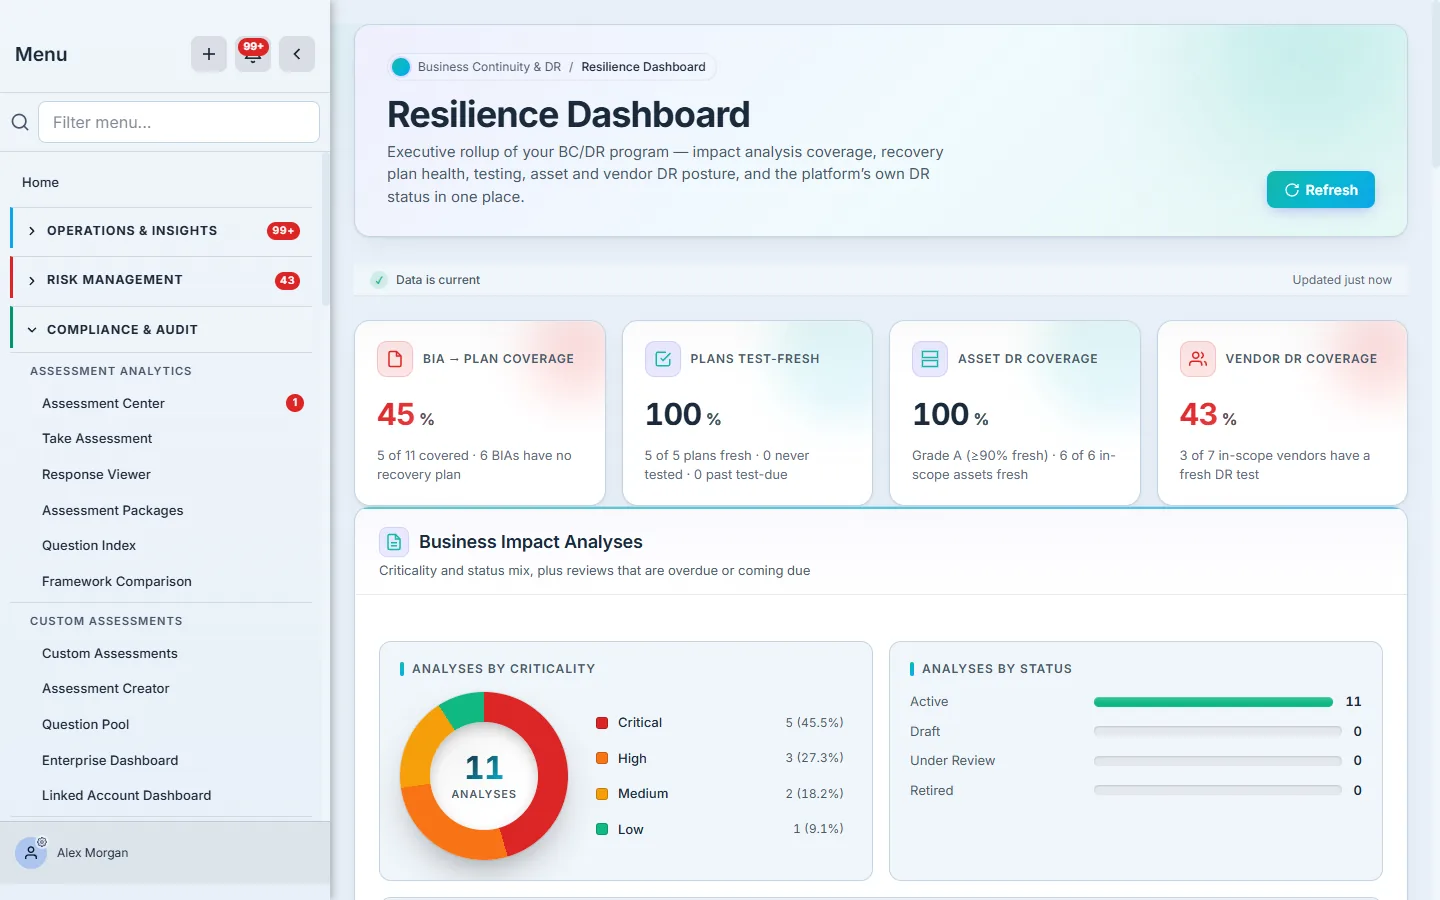
Task: Expand Operations & Insights section
Action: tap(161, 231)
